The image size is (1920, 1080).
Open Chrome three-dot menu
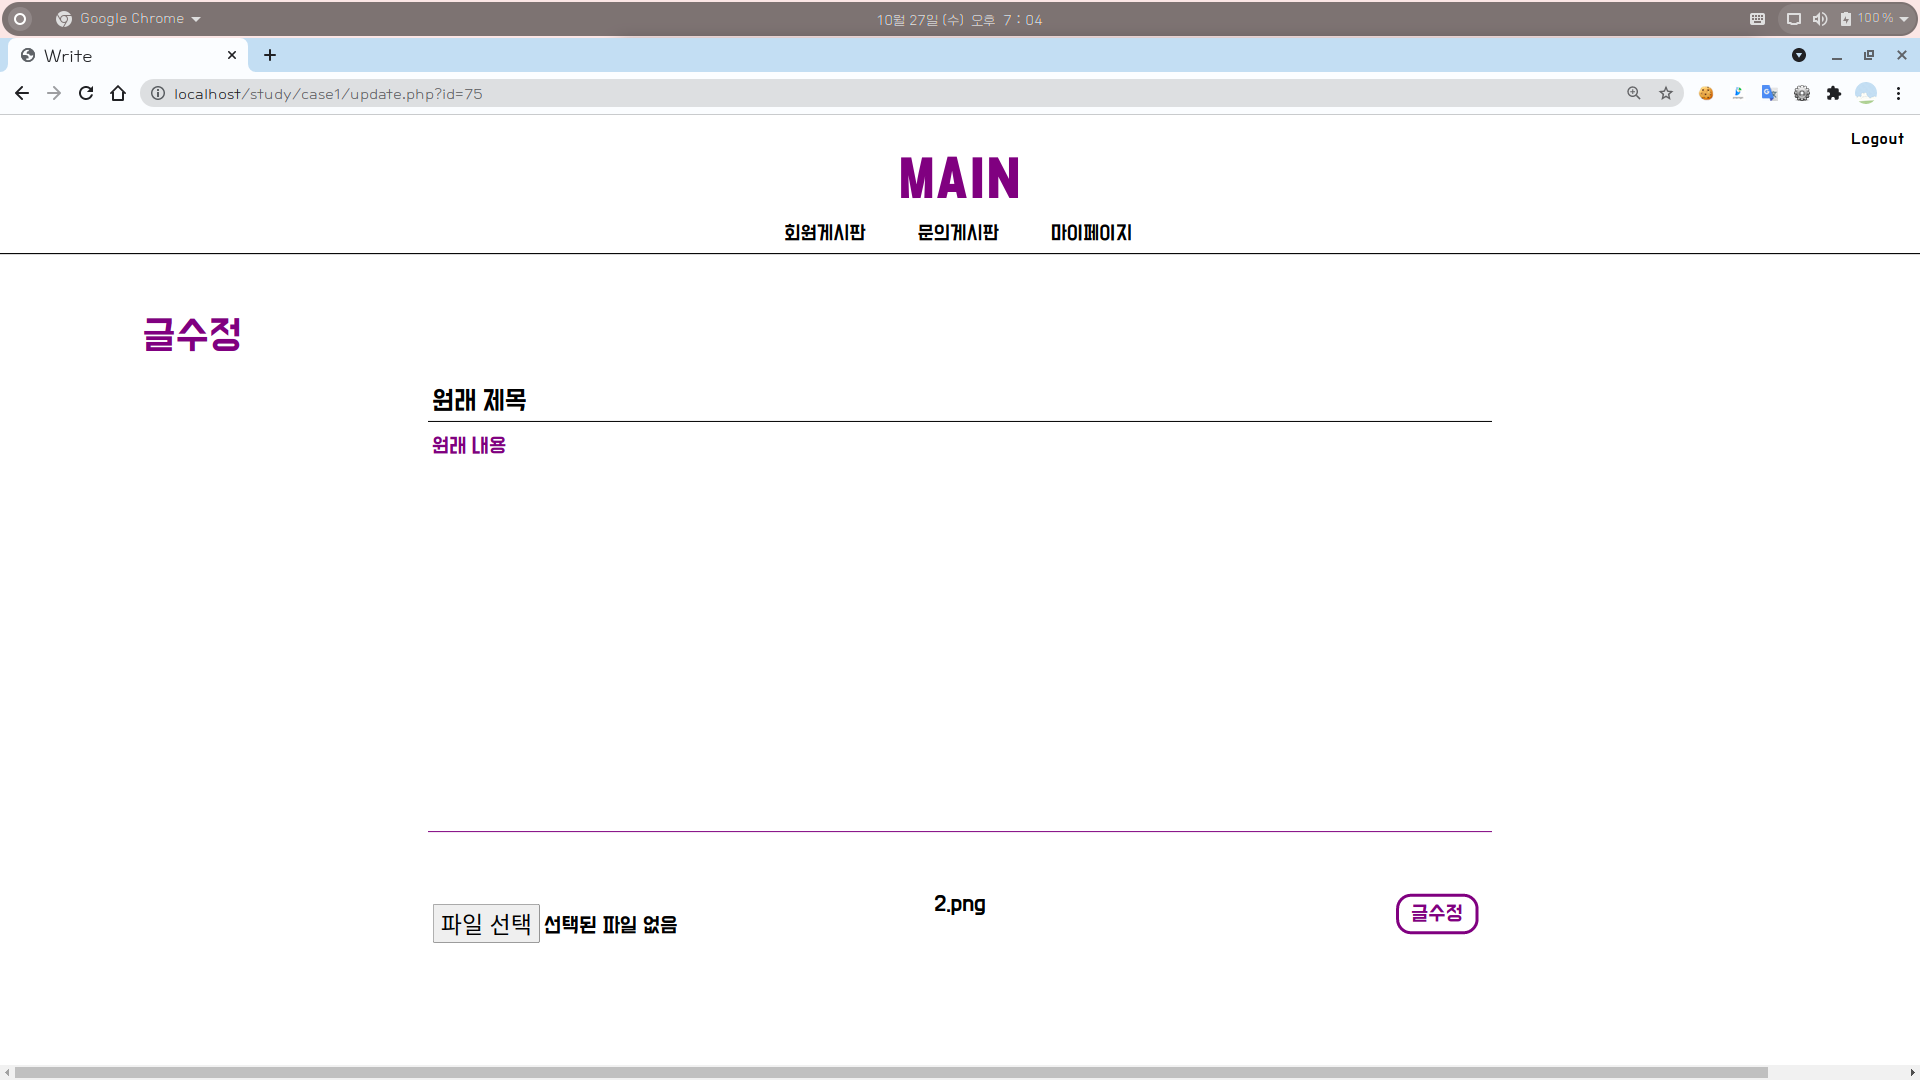tap(1898, 93)
